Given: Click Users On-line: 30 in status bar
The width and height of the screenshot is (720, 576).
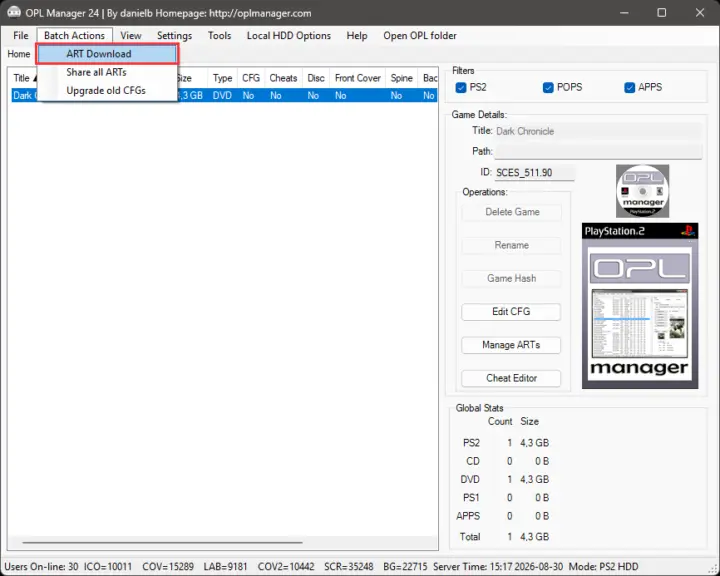Looking at the screenshot, I should click(x=41, y=567).
